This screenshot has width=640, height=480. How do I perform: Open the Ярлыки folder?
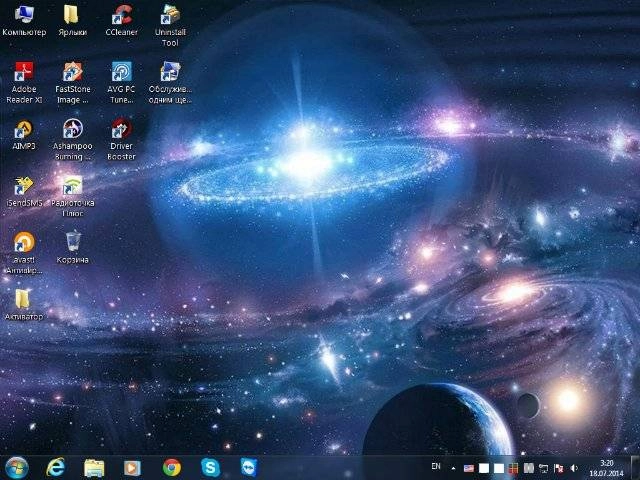[72, 20]
